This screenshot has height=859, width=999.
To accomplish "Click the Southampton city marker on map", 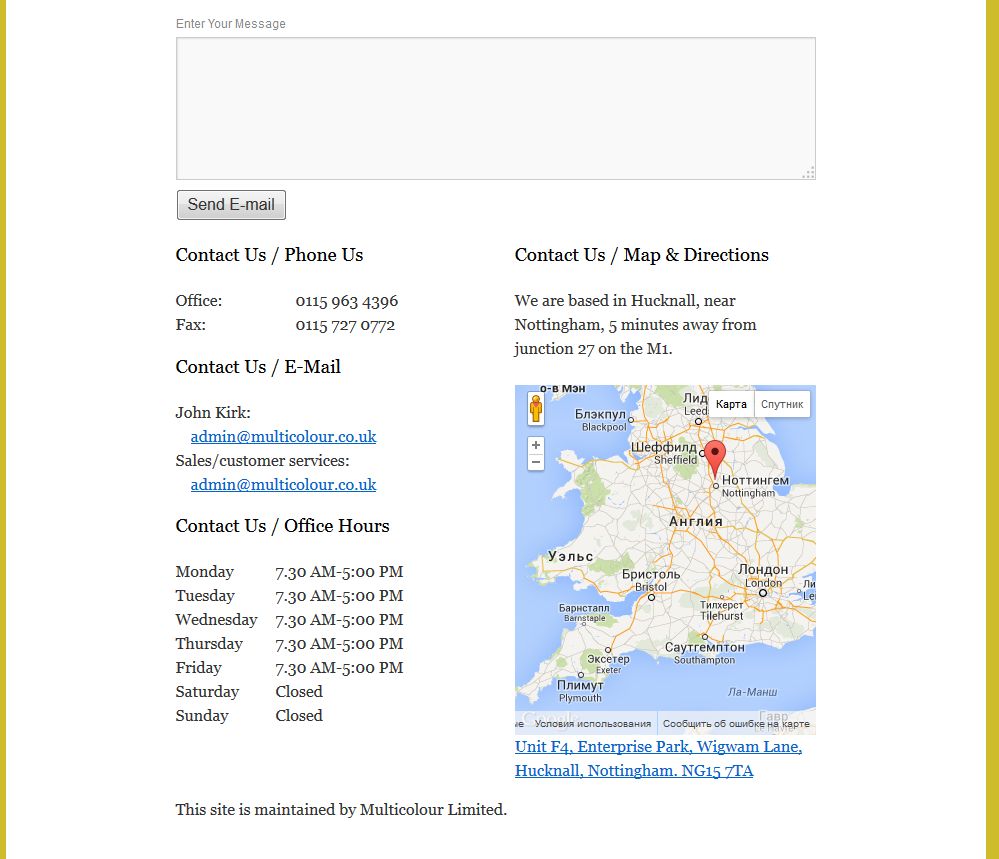I will [704, 637].
